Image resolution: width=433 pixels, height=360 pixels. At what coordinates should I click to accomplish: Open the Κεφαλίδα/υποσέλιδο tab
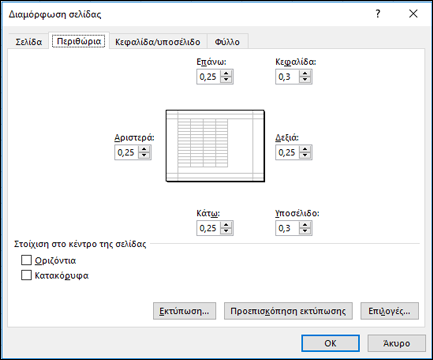[158, 42]
